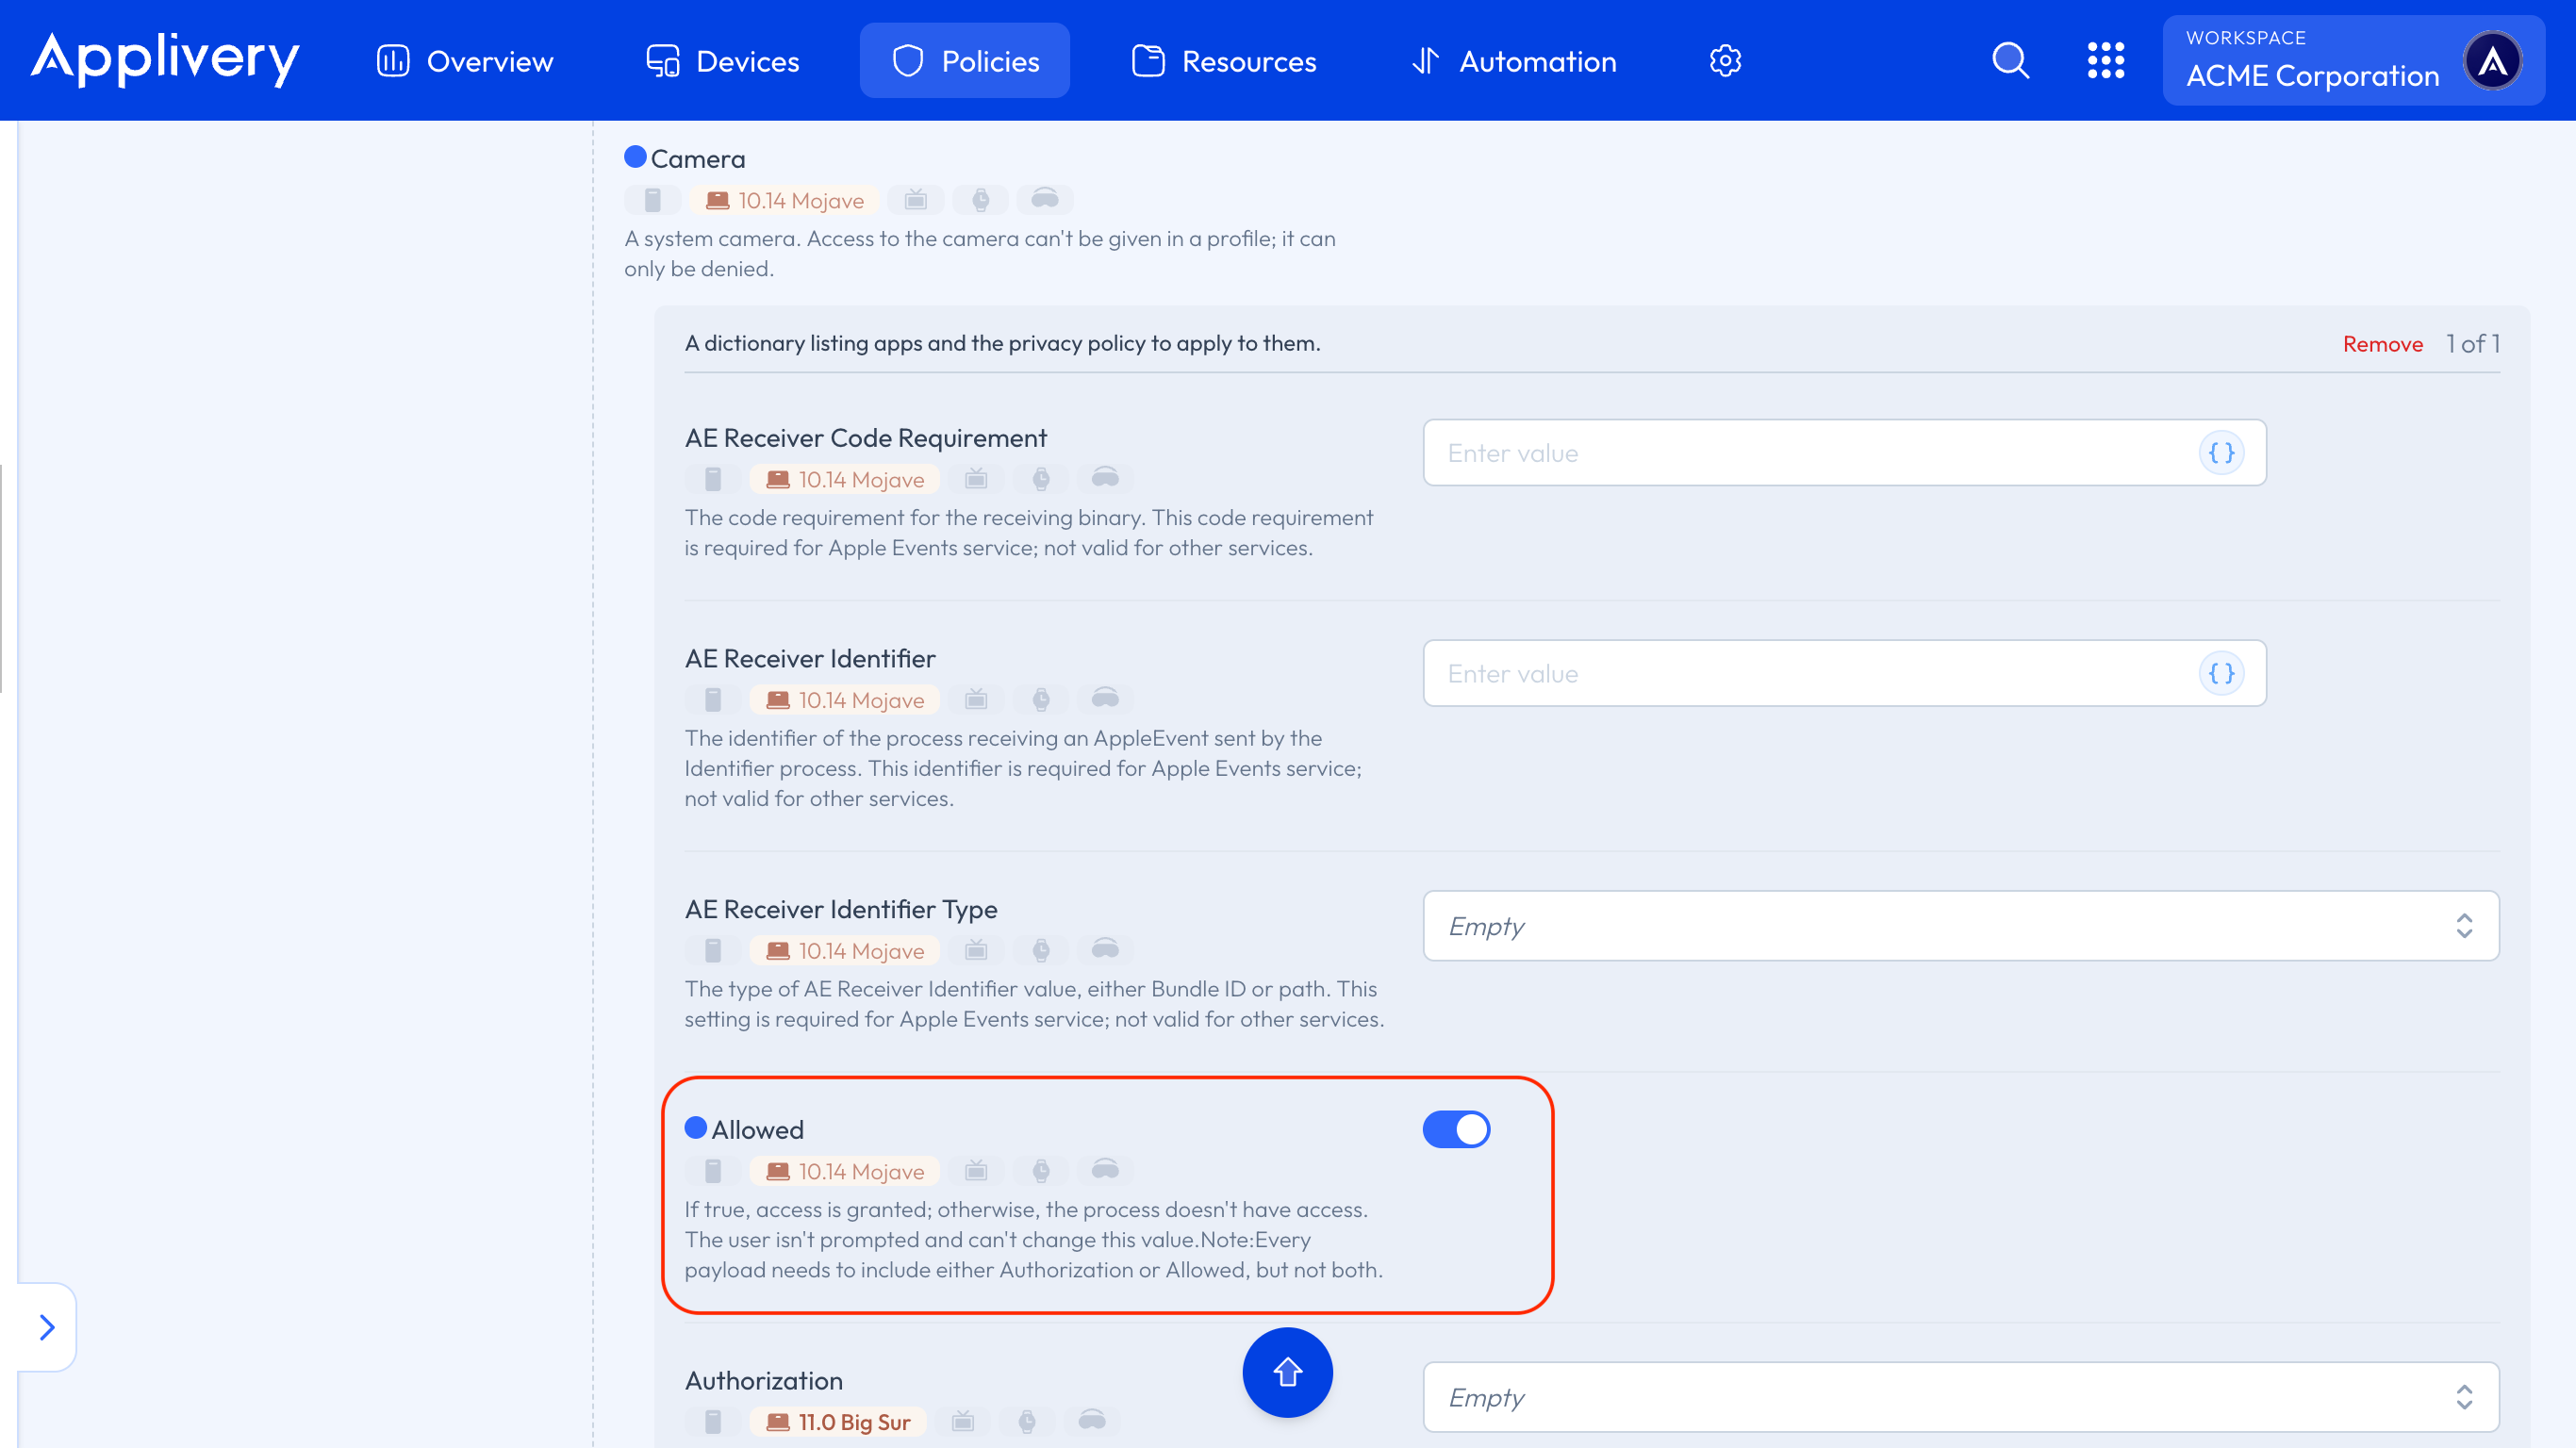Image resolution: width=2576 pixels, height=1448 pixels.
Task: Open the apps grid icon
Action: [2105, 61]
